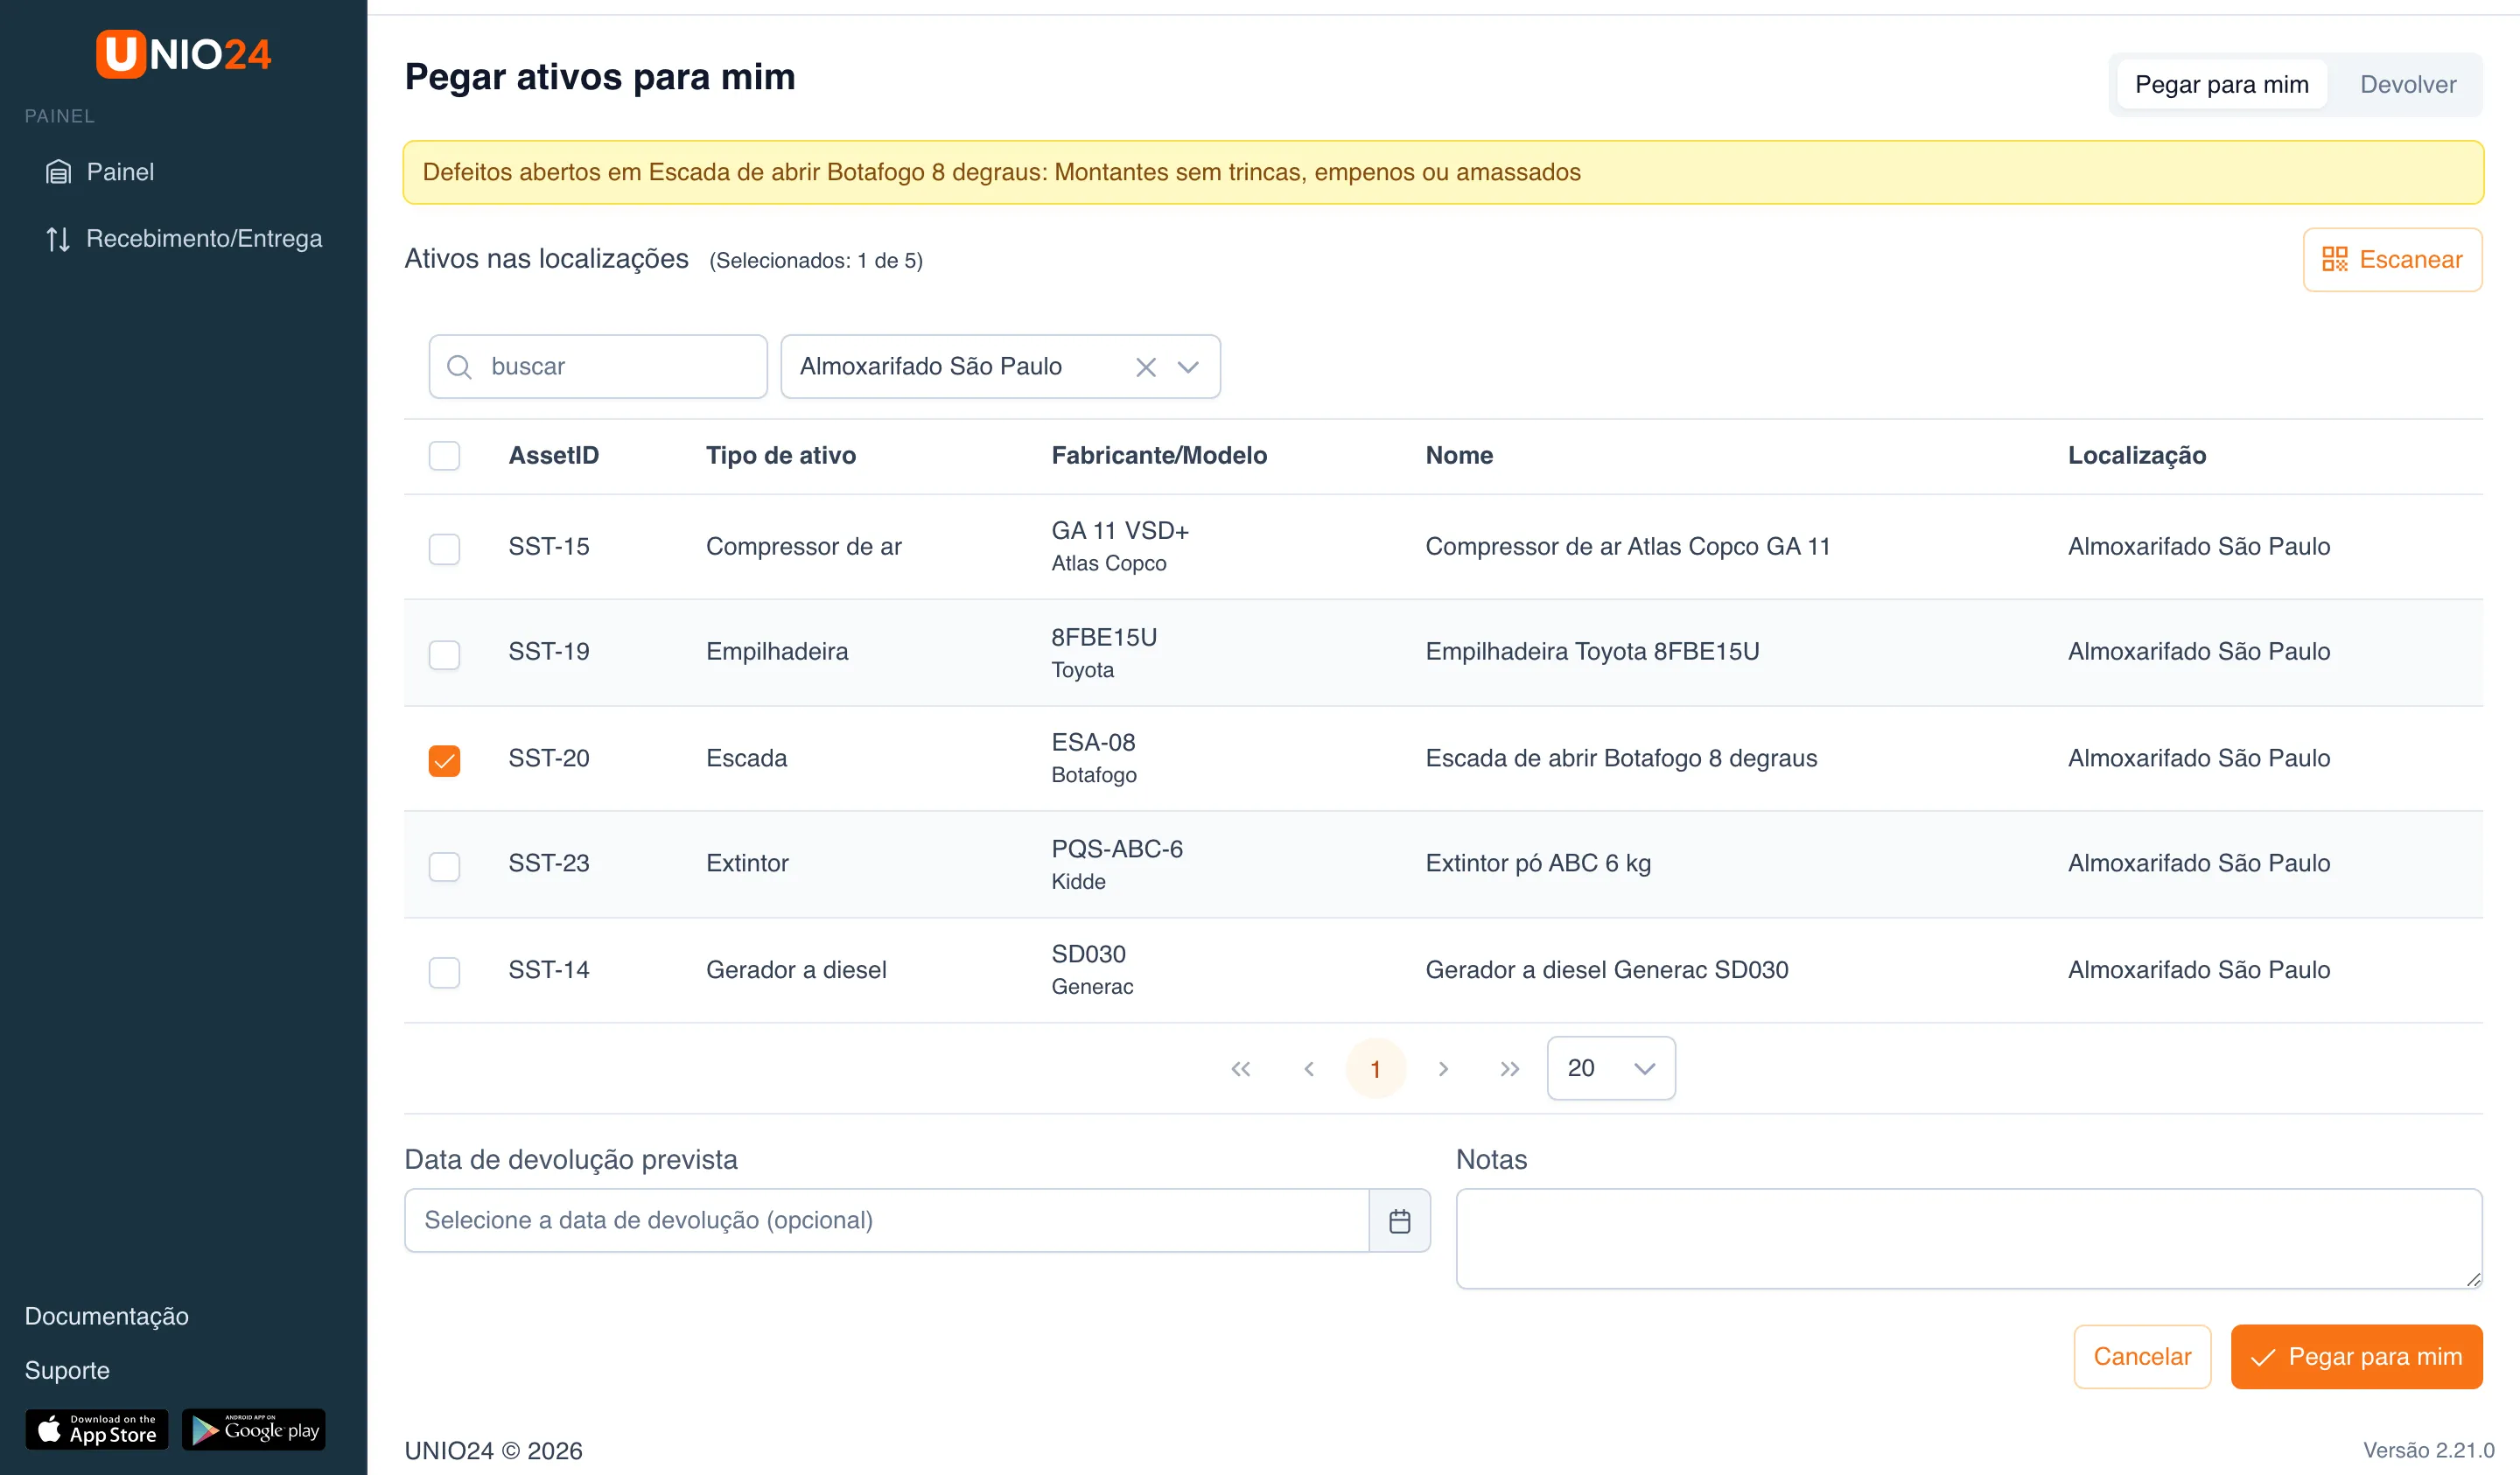This screenshot has width=2520, height=1475.
Task: Open the Painel sidebar item
Action: click(x=100, y=172)
